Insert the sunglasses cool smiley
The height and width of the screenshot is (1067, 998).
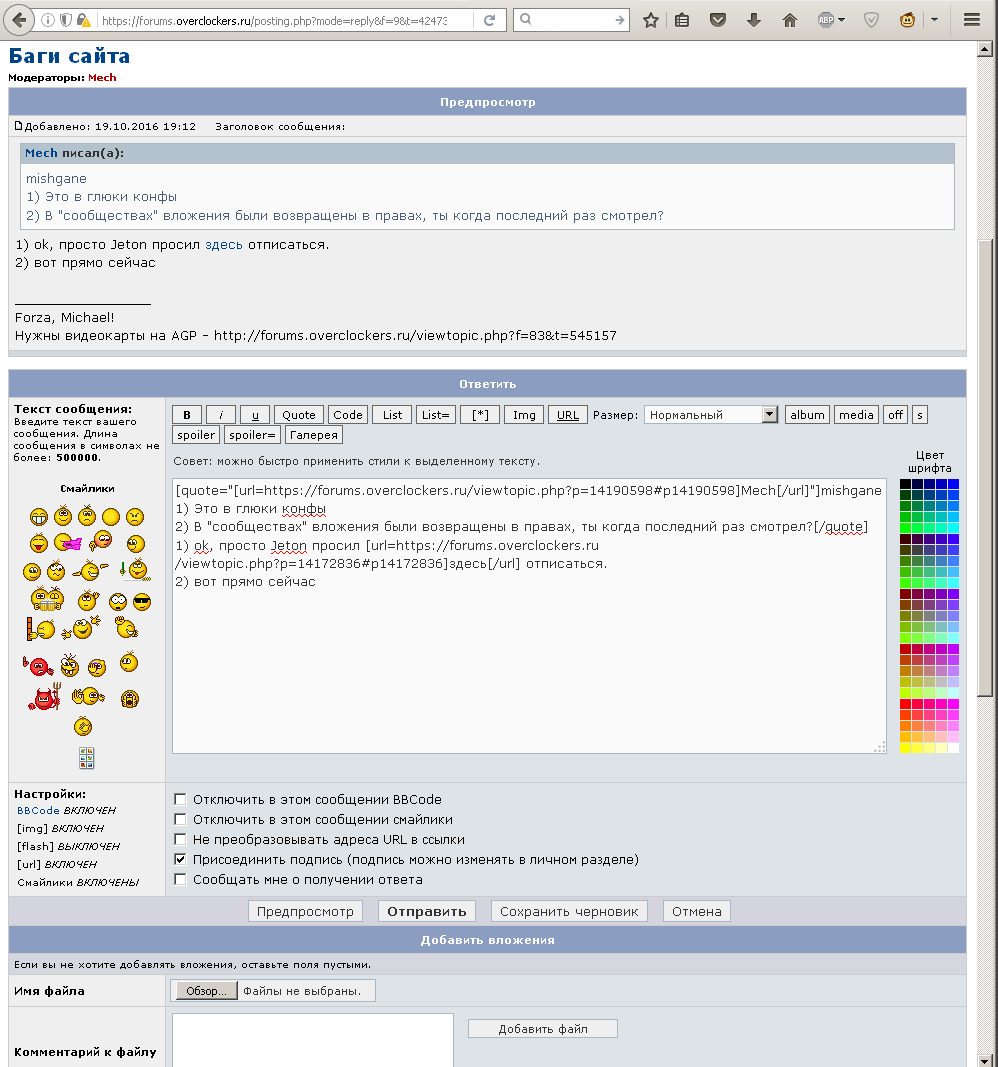tap(142, 602)
